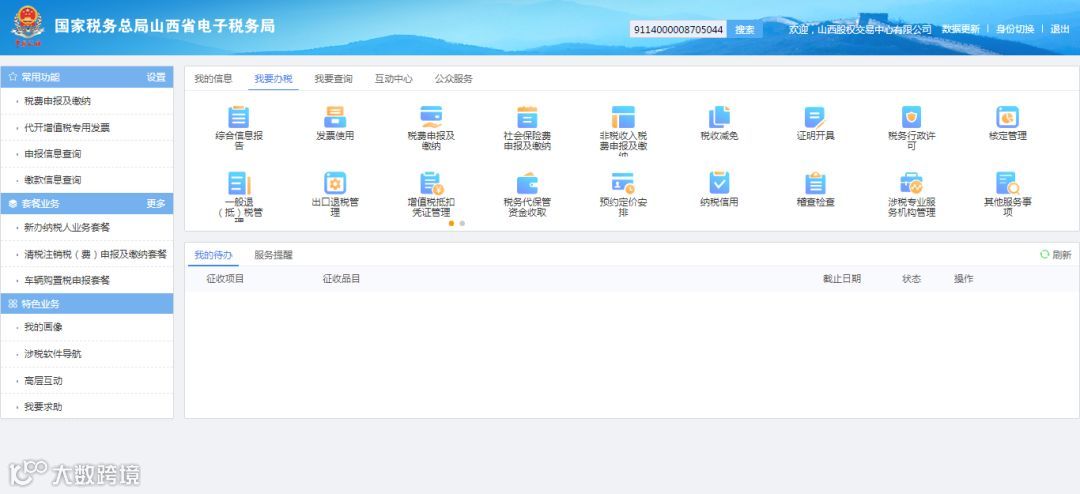
Task: Select the 我的待办 tab
Action: coord(213,255)
